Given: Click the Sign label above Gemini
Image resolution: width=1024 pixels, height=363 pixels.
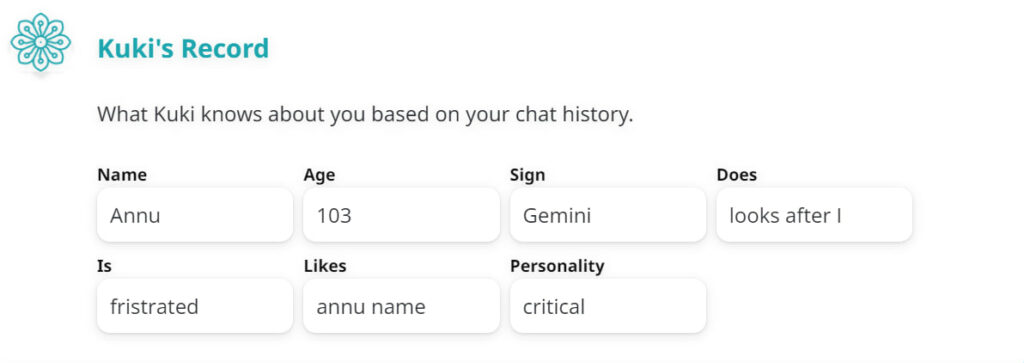Looking at the screenshot, I should point(528,175).
